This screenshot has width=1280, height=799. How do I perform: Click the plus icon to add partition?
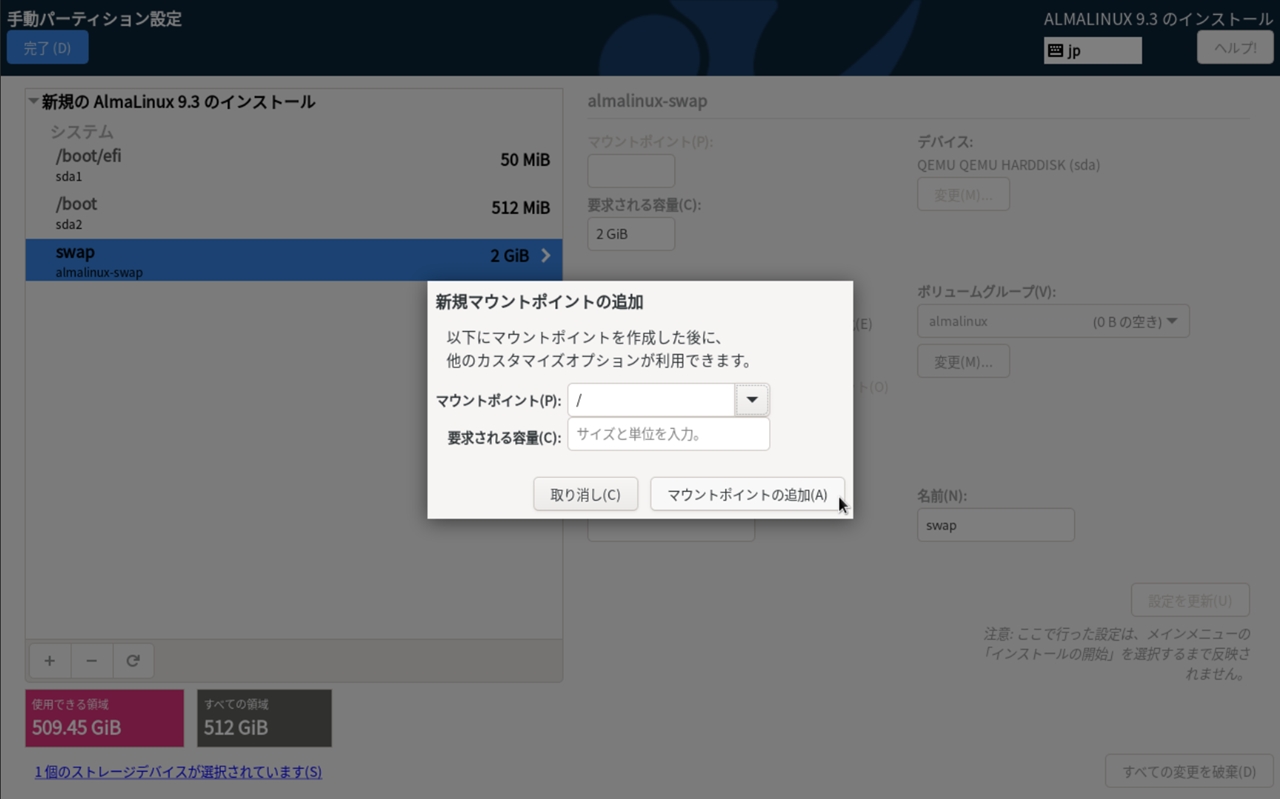click(x=49, y=661)
